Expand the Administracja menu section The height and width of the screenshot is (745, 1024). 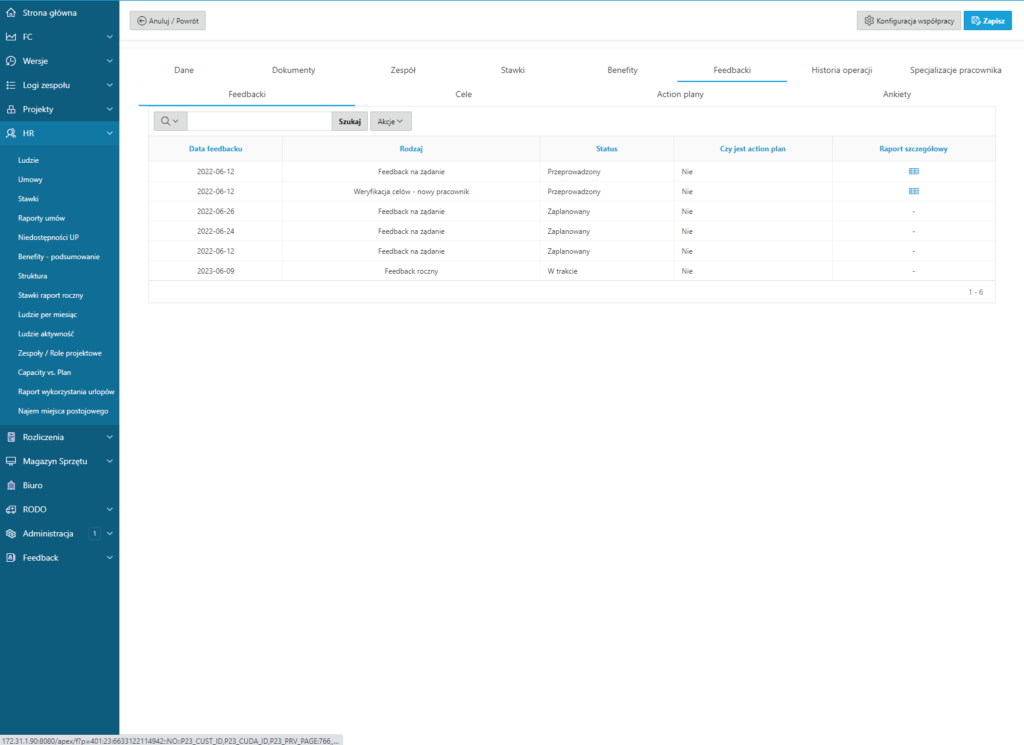click(110, 533)
